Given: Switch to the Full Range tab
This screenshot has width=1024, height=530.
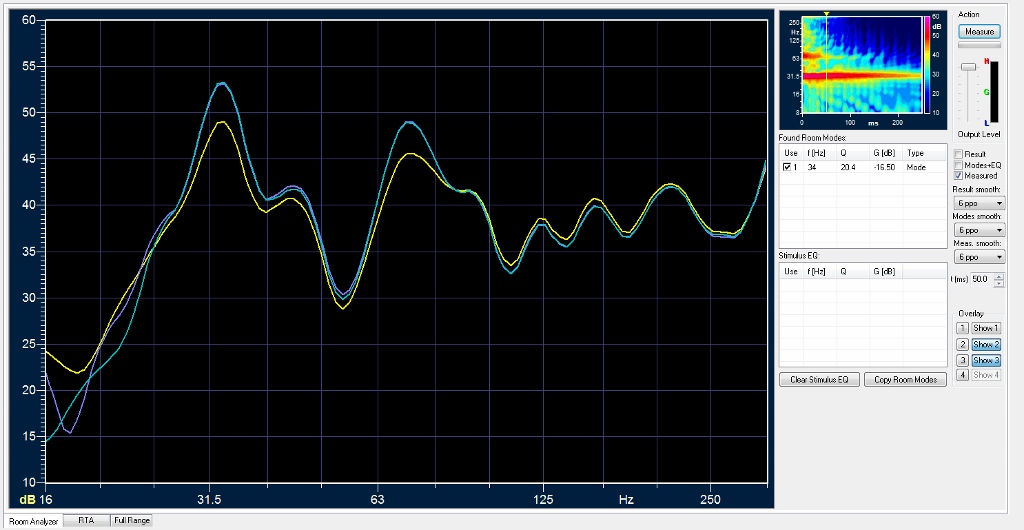Looking at the screenshot, I should pyautogui.click(x=131, y=520).
